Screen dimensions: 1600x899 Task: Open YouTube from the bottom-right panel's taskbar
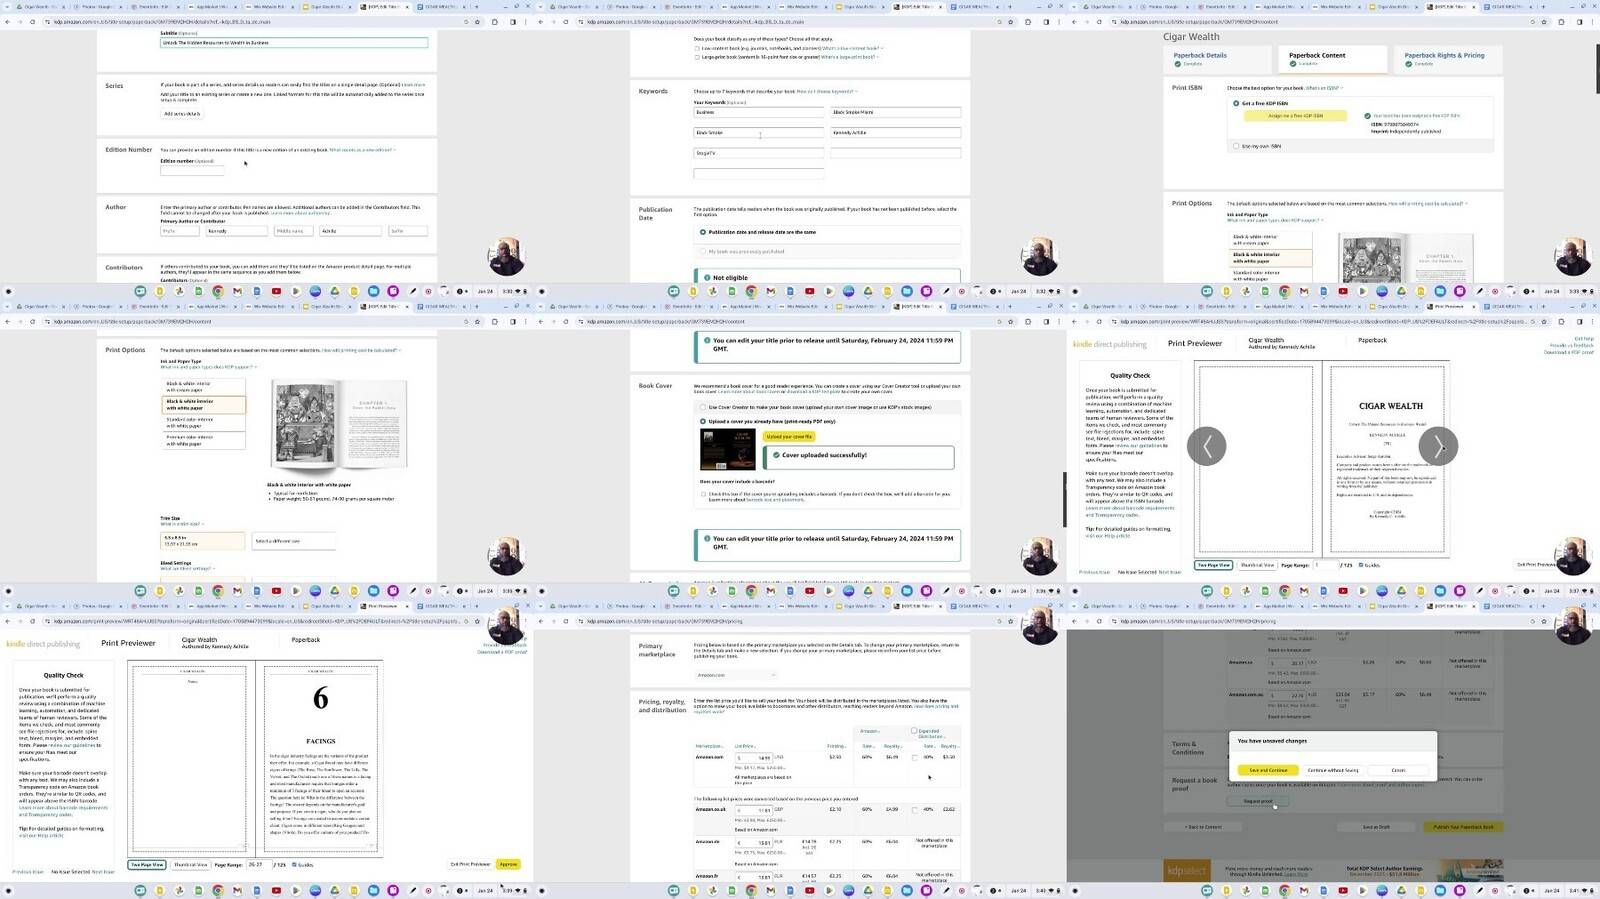coord(1343,891)
